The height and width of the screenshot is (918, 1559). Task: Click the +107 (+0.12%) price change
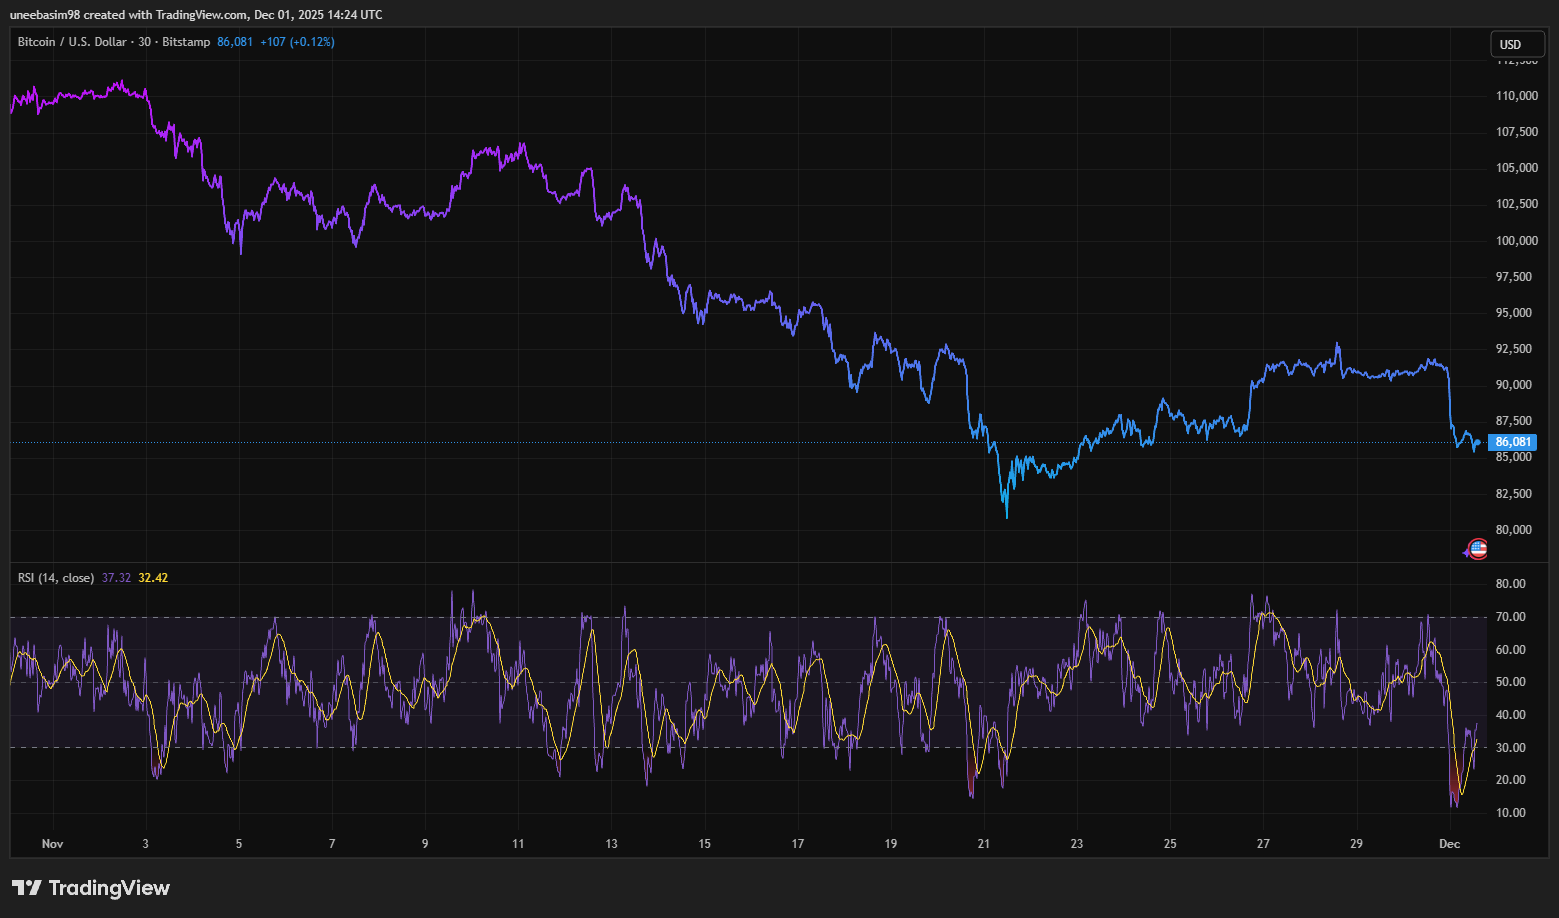pyautogui.click(x=297, y=42)
